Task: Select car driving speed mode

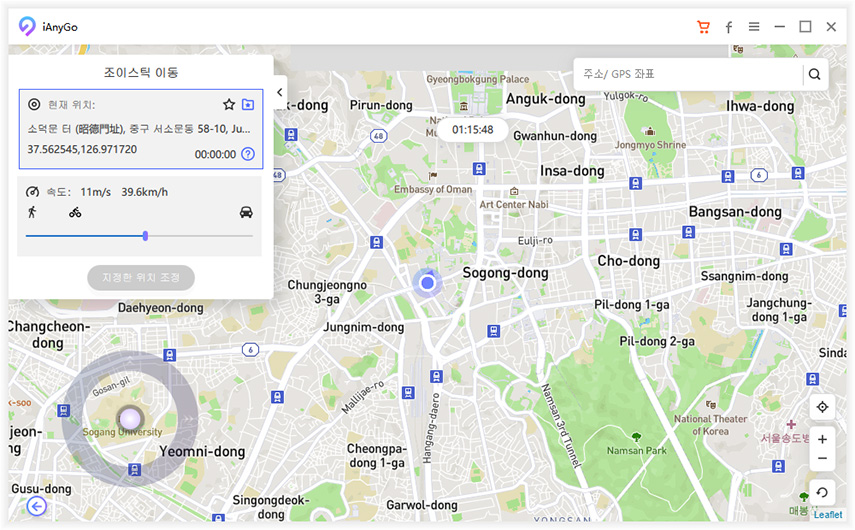Action: (x=246, y=212)
